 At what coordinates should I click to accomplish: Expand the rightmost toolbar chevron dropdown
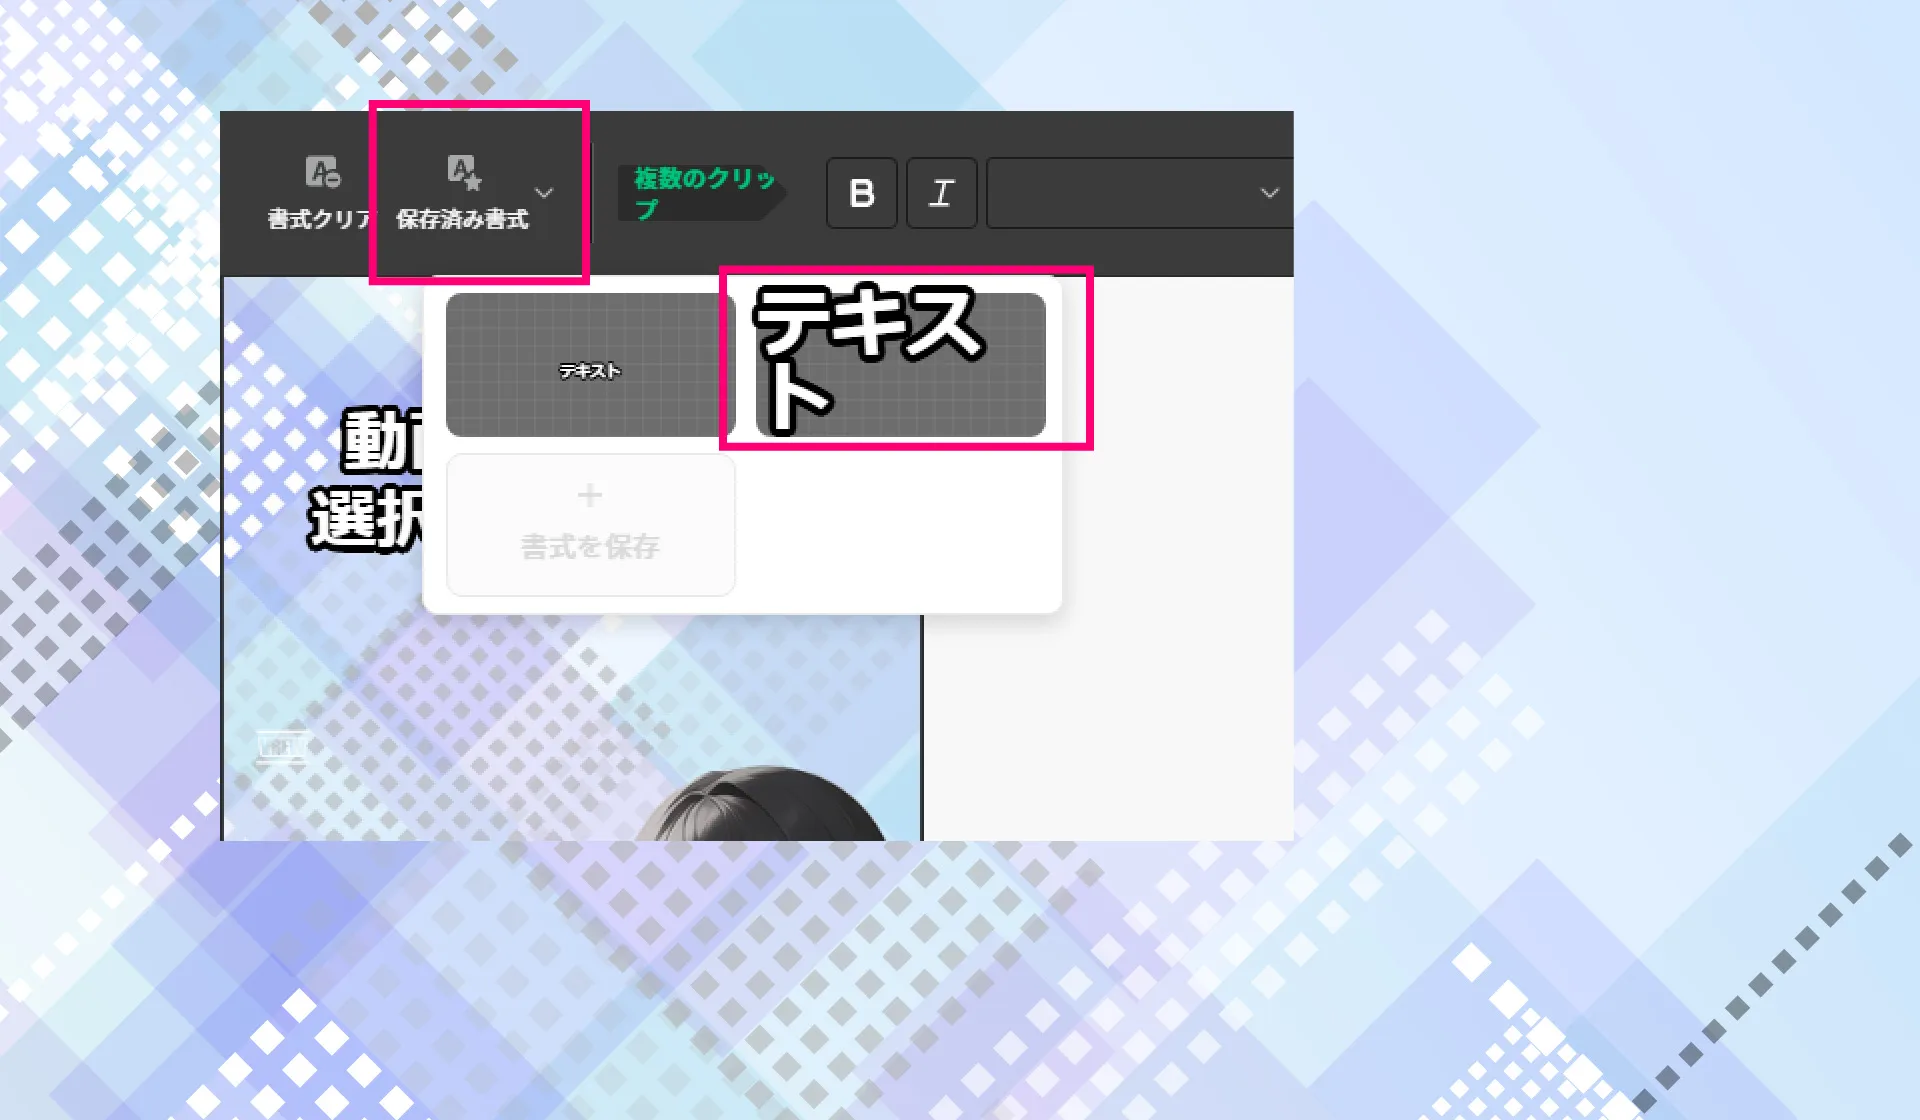[x=1268, y=193]
